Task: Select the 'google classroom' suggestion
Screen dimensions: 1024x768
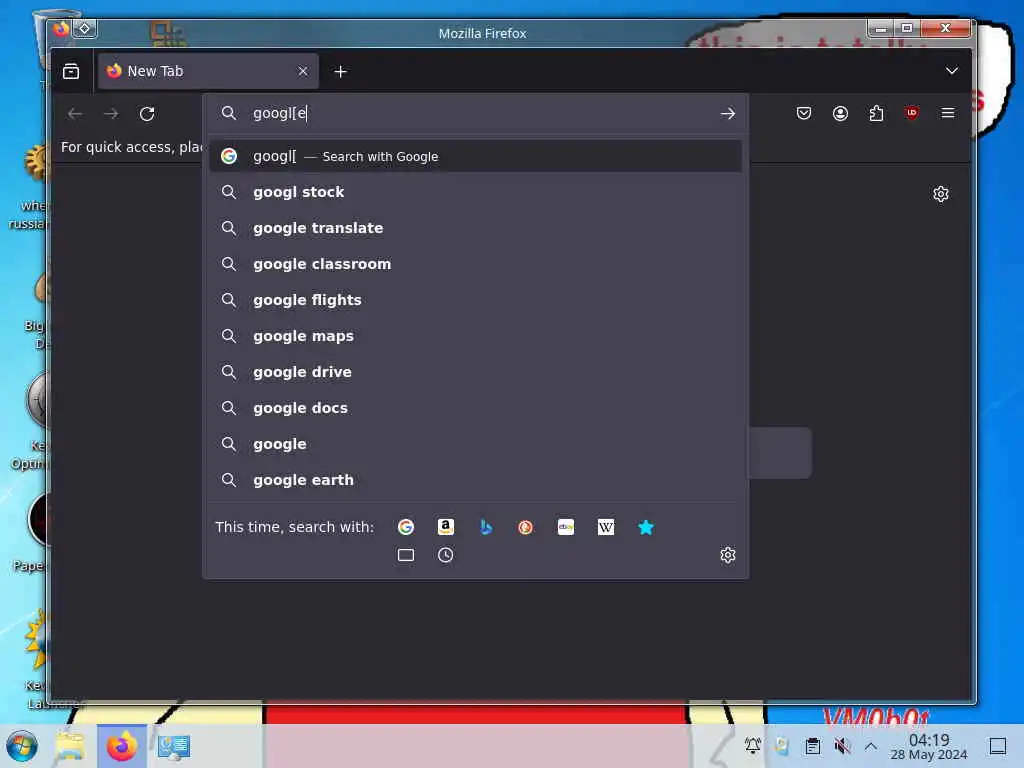Action: [x=475, y=264]
